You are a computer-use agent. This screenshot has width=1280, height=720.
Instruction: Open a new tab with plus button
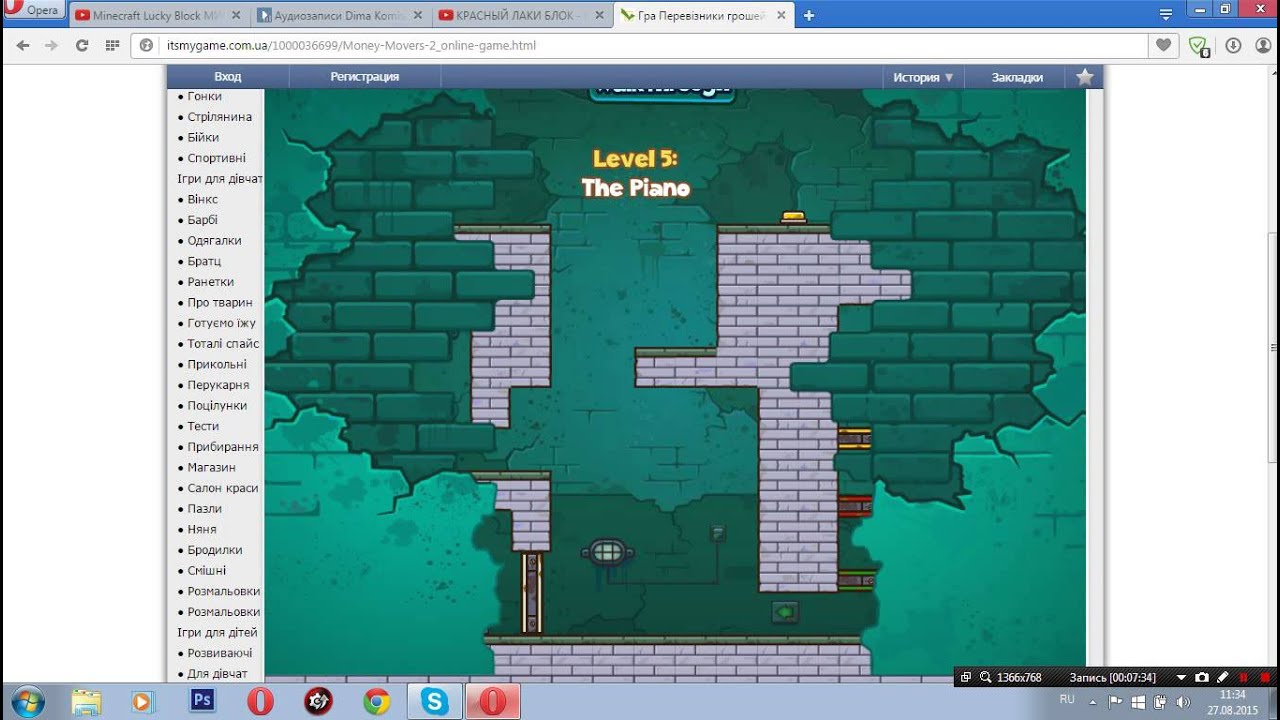click(809, 15)
